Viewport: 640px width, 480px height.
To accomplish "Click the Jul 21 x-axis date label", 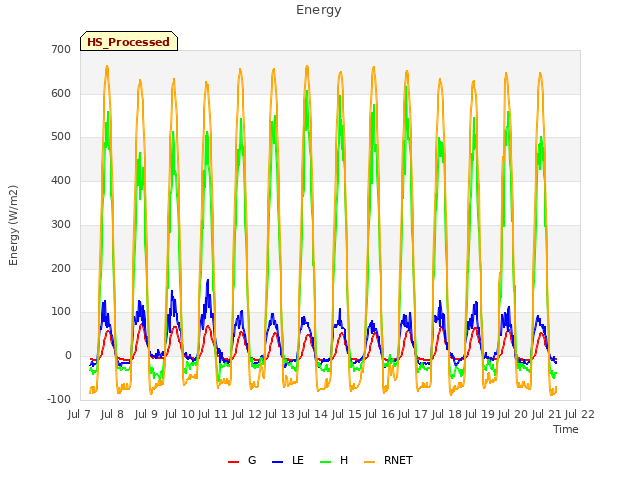I will point(547,414).
